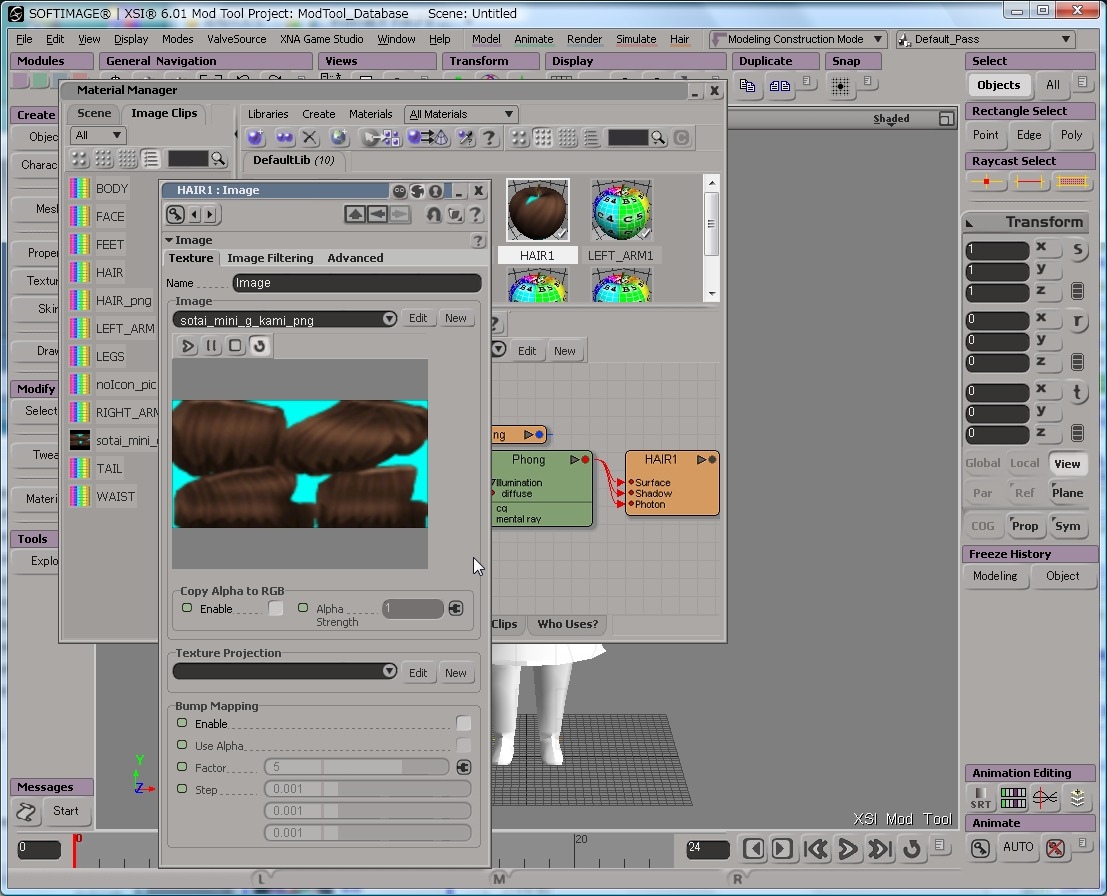
Task: Switch to the Image Filtering tab
Action: click(270, 258)
